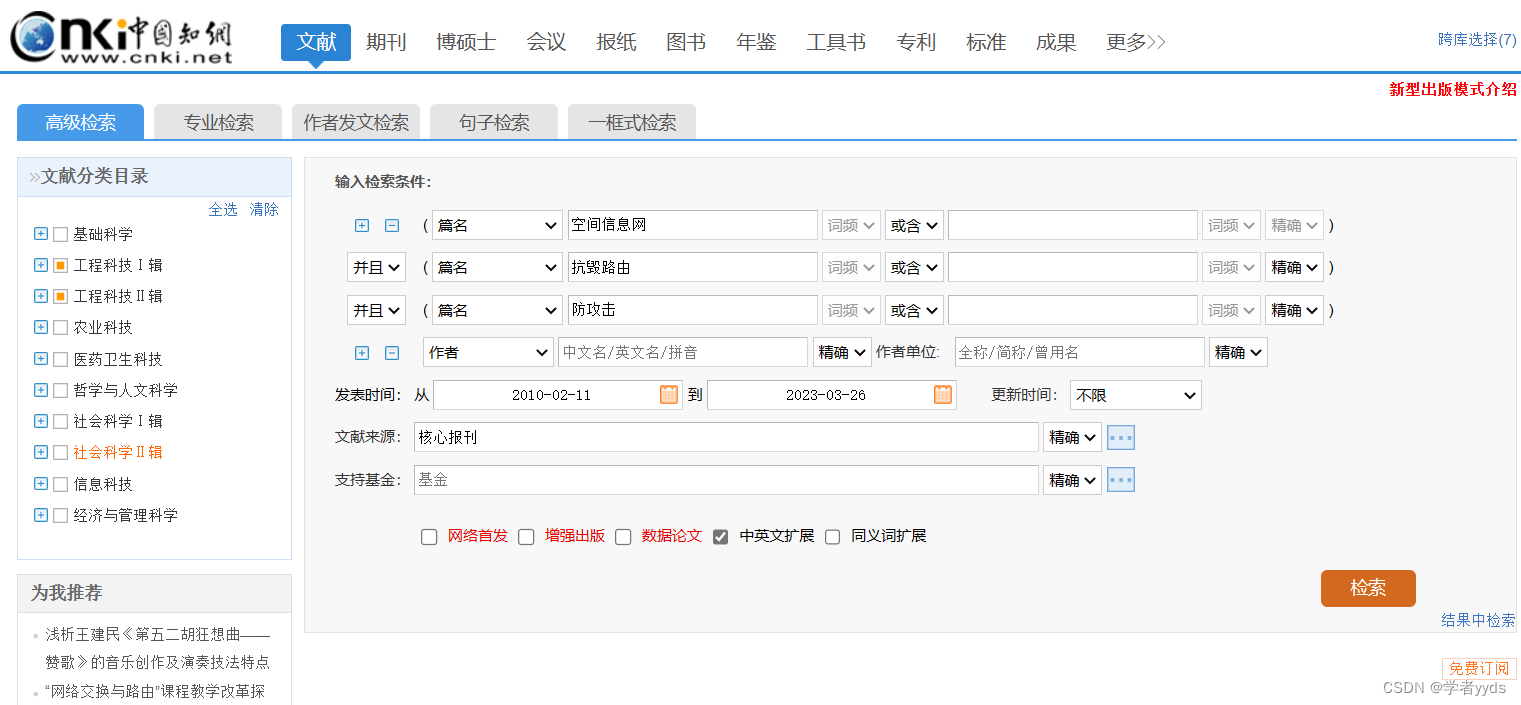Click the "..." selector beside 支持基金
Screen dimensions: 1521x705
(1120, 479)
